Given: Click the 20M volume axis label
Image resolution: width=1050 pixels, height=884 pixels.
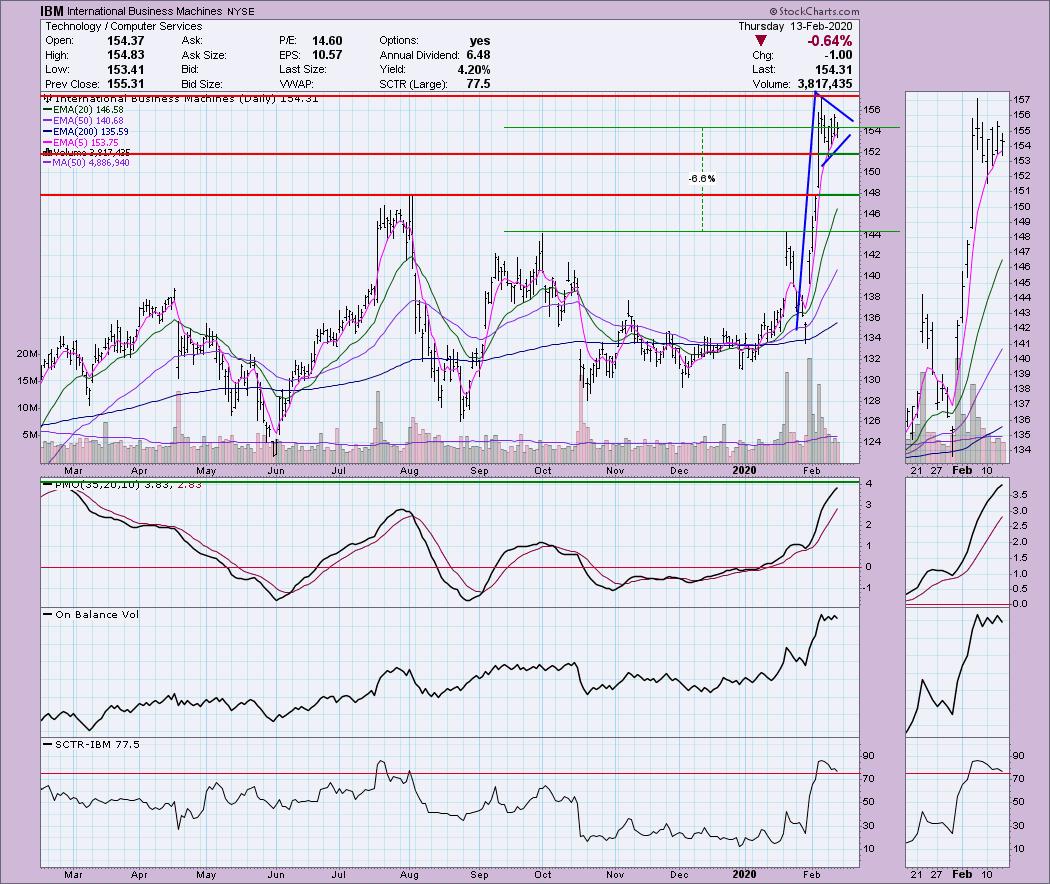Looking at the screenshot, I should [27, 354].
